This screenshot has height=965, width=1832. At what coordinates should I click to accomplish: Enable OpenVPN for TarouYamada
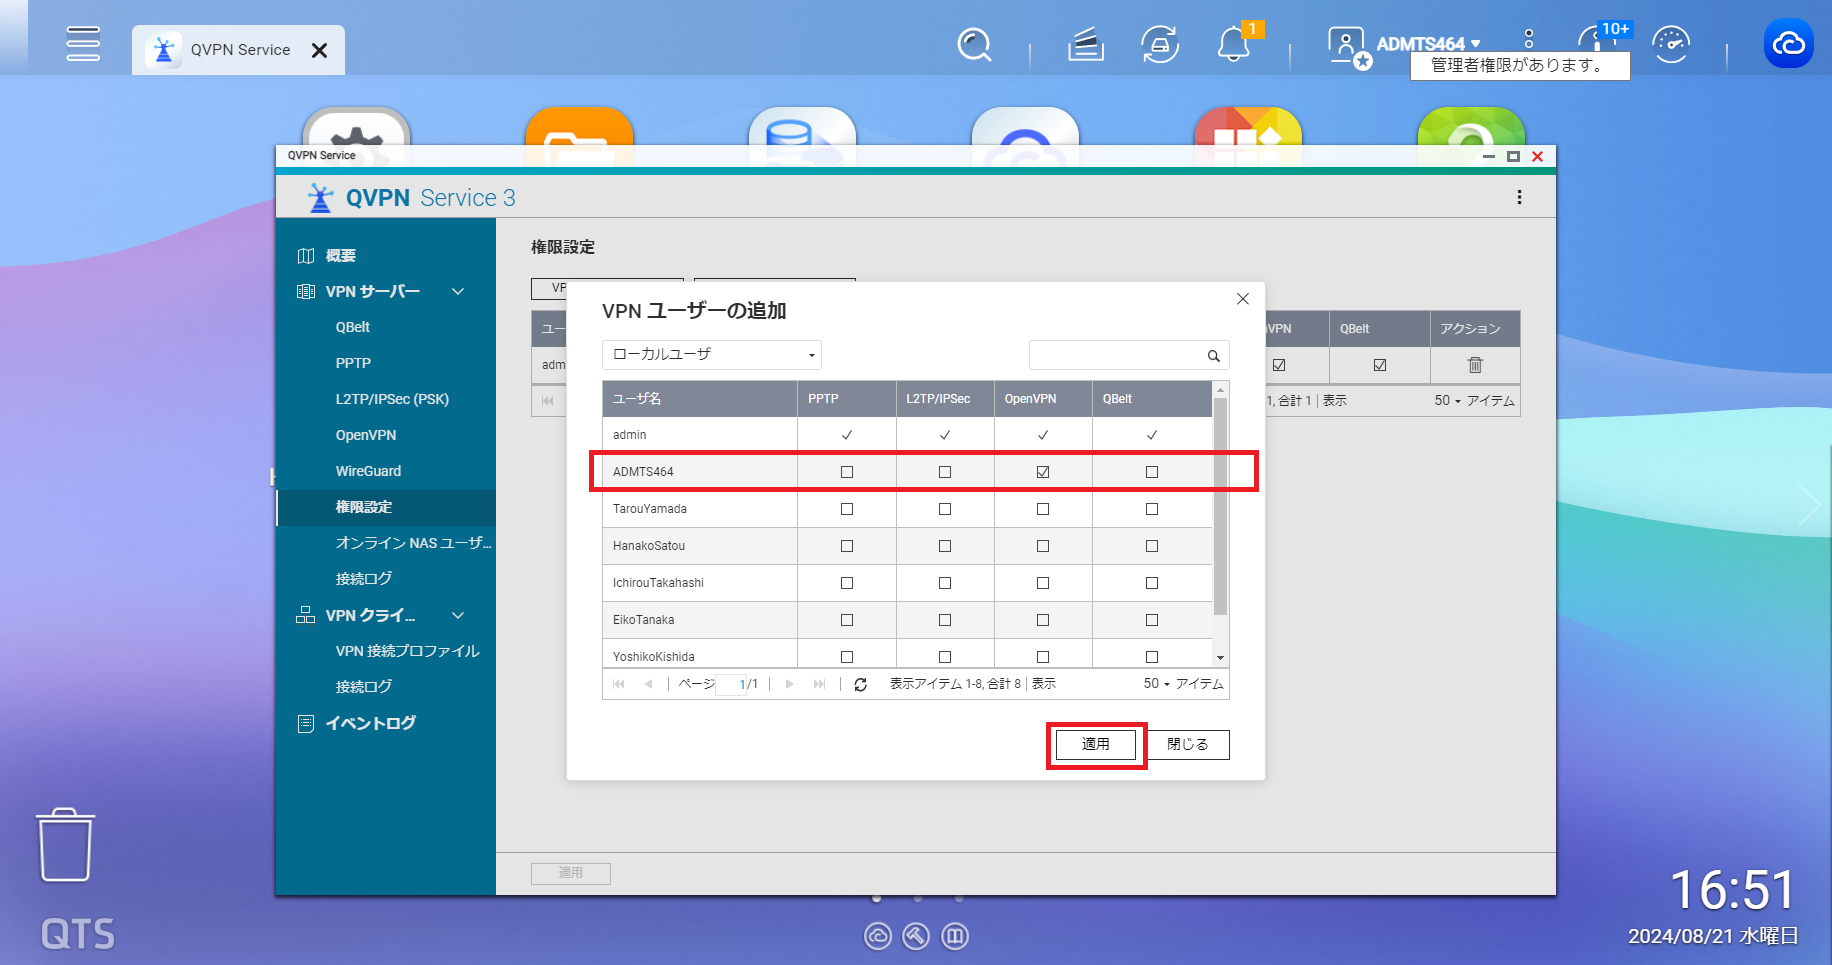1043,509
